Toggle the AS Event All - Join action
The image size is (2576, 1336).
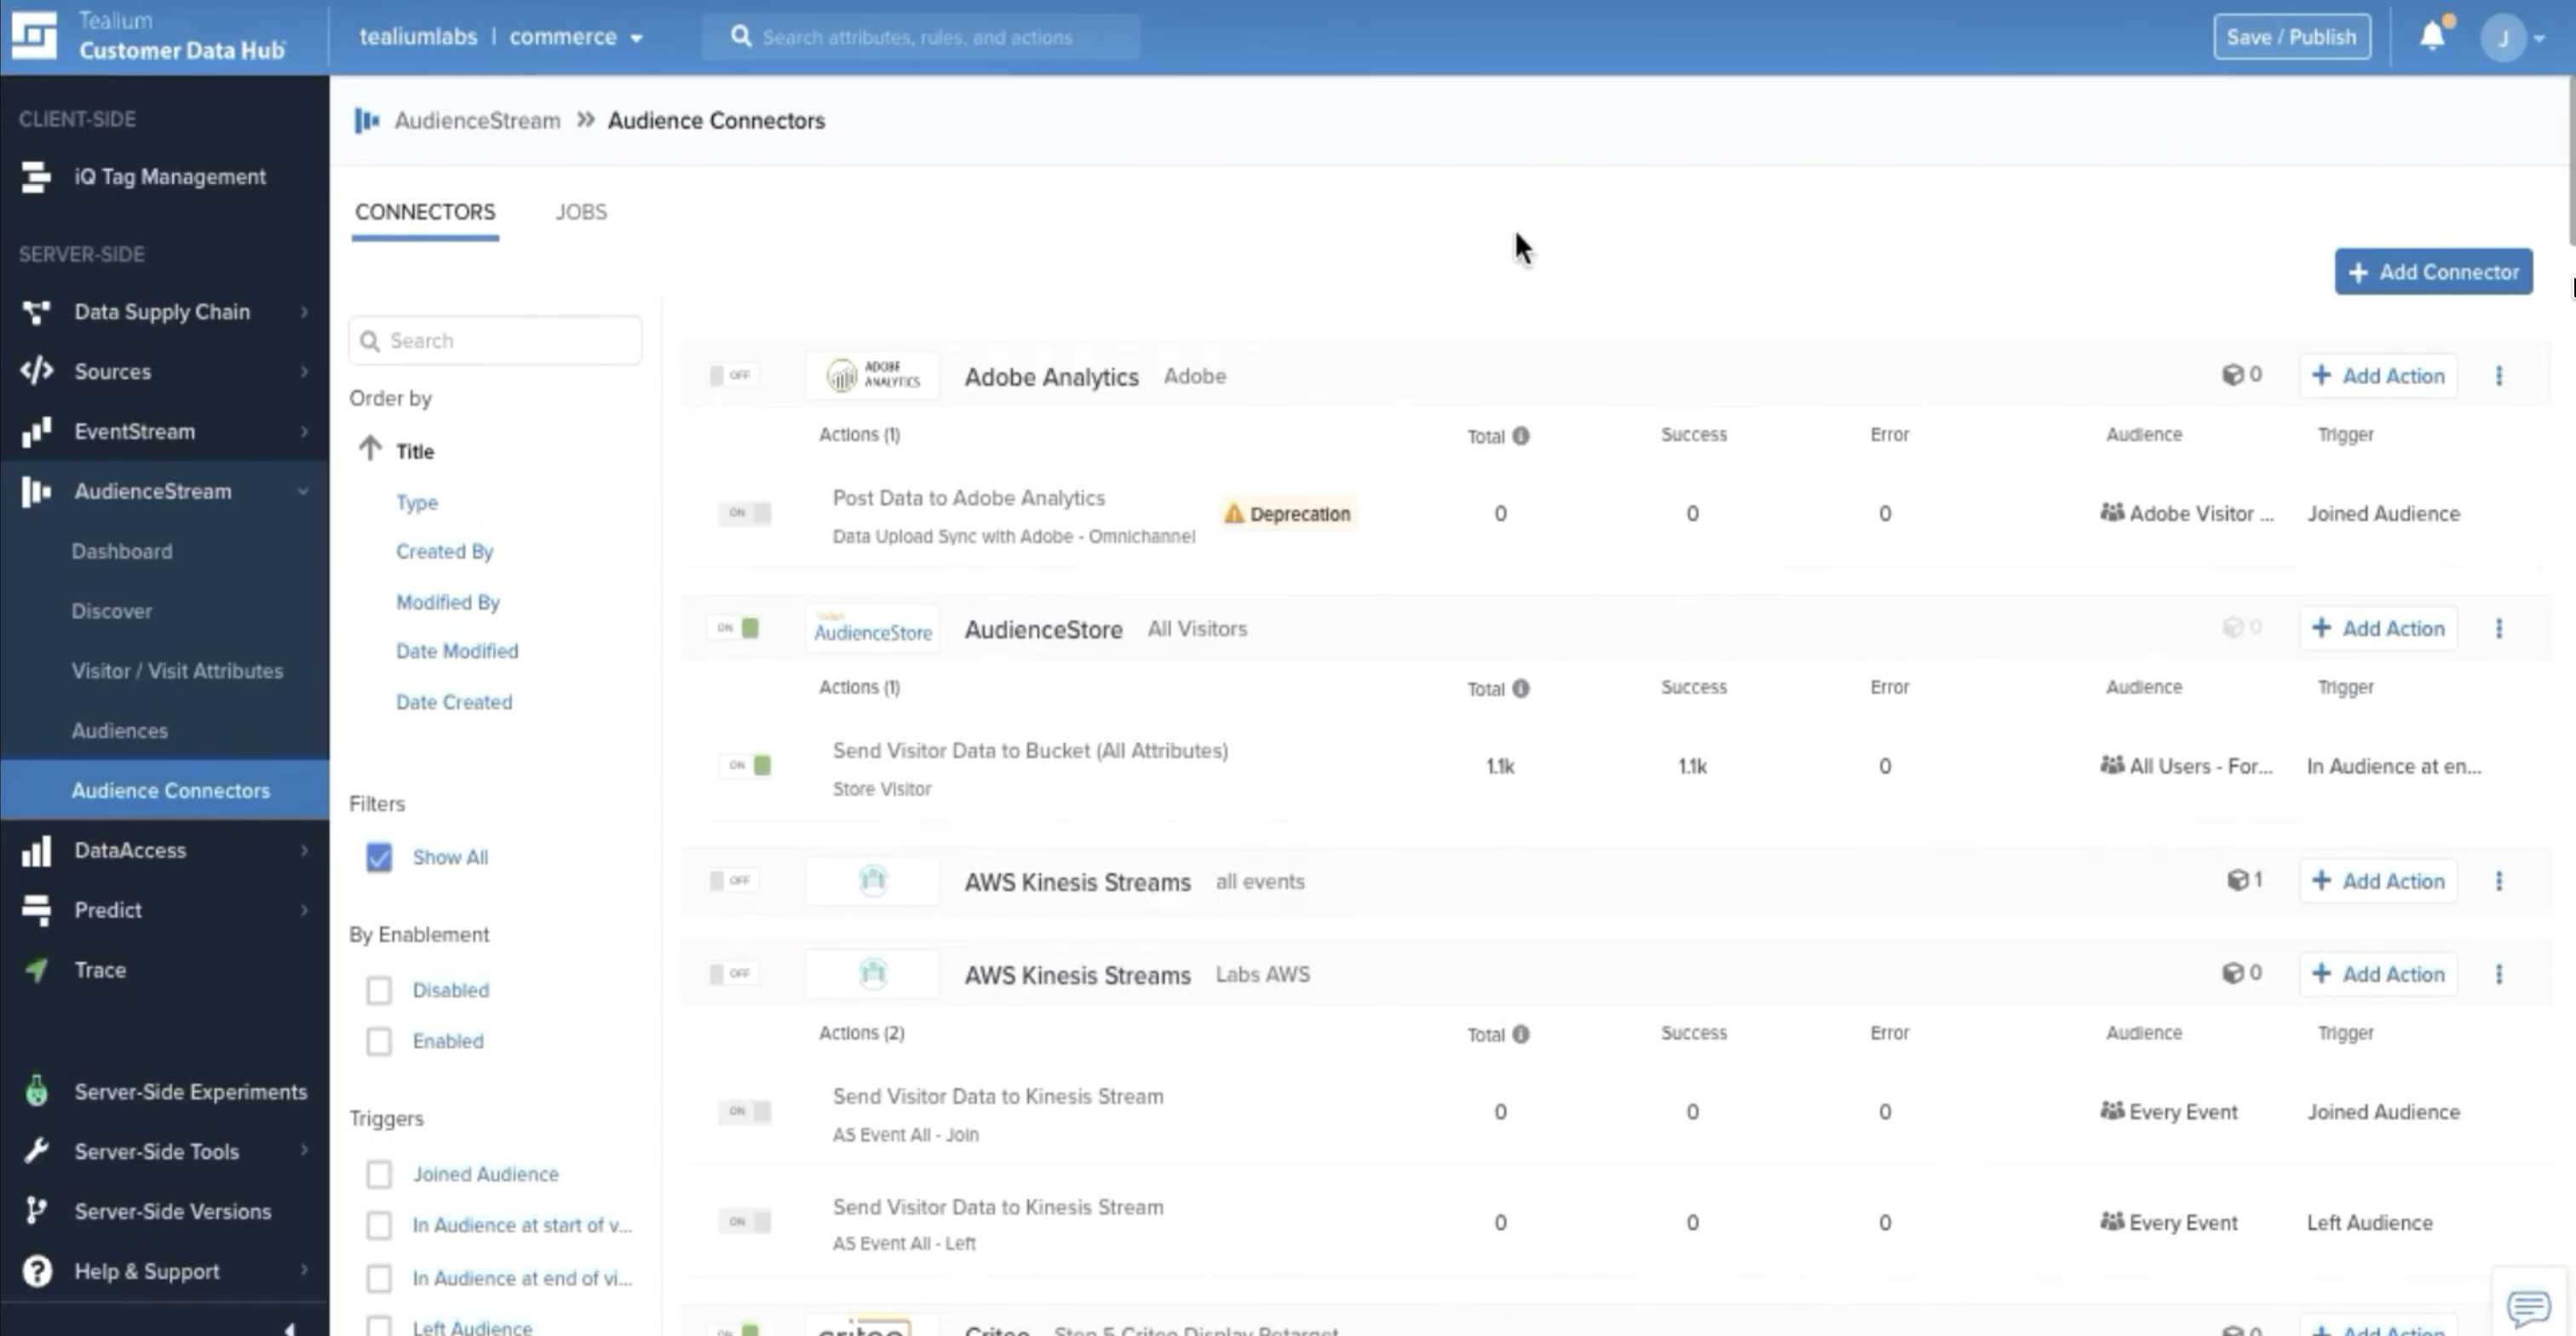745,1111
